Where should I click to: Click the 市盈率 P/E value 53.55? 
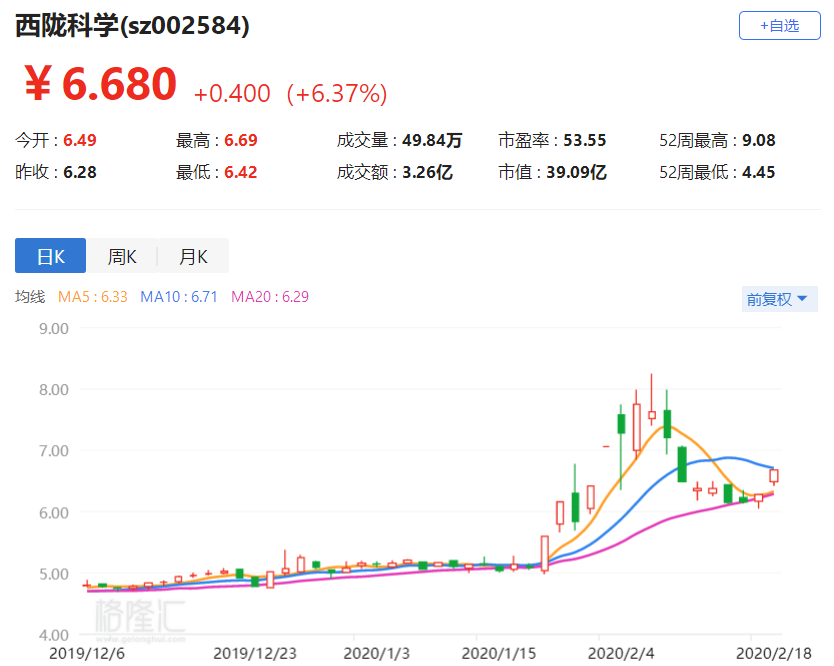[585, 140]
